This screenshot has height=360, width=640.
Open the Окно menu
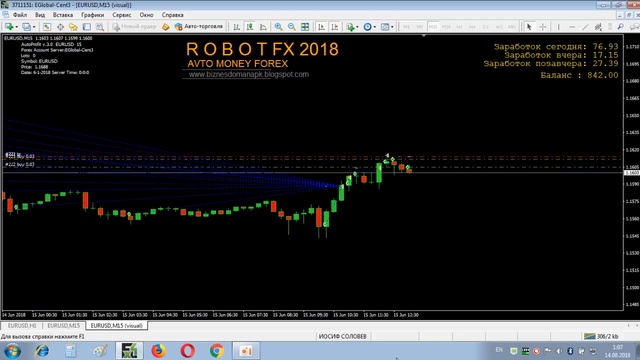tap(146, 15)
